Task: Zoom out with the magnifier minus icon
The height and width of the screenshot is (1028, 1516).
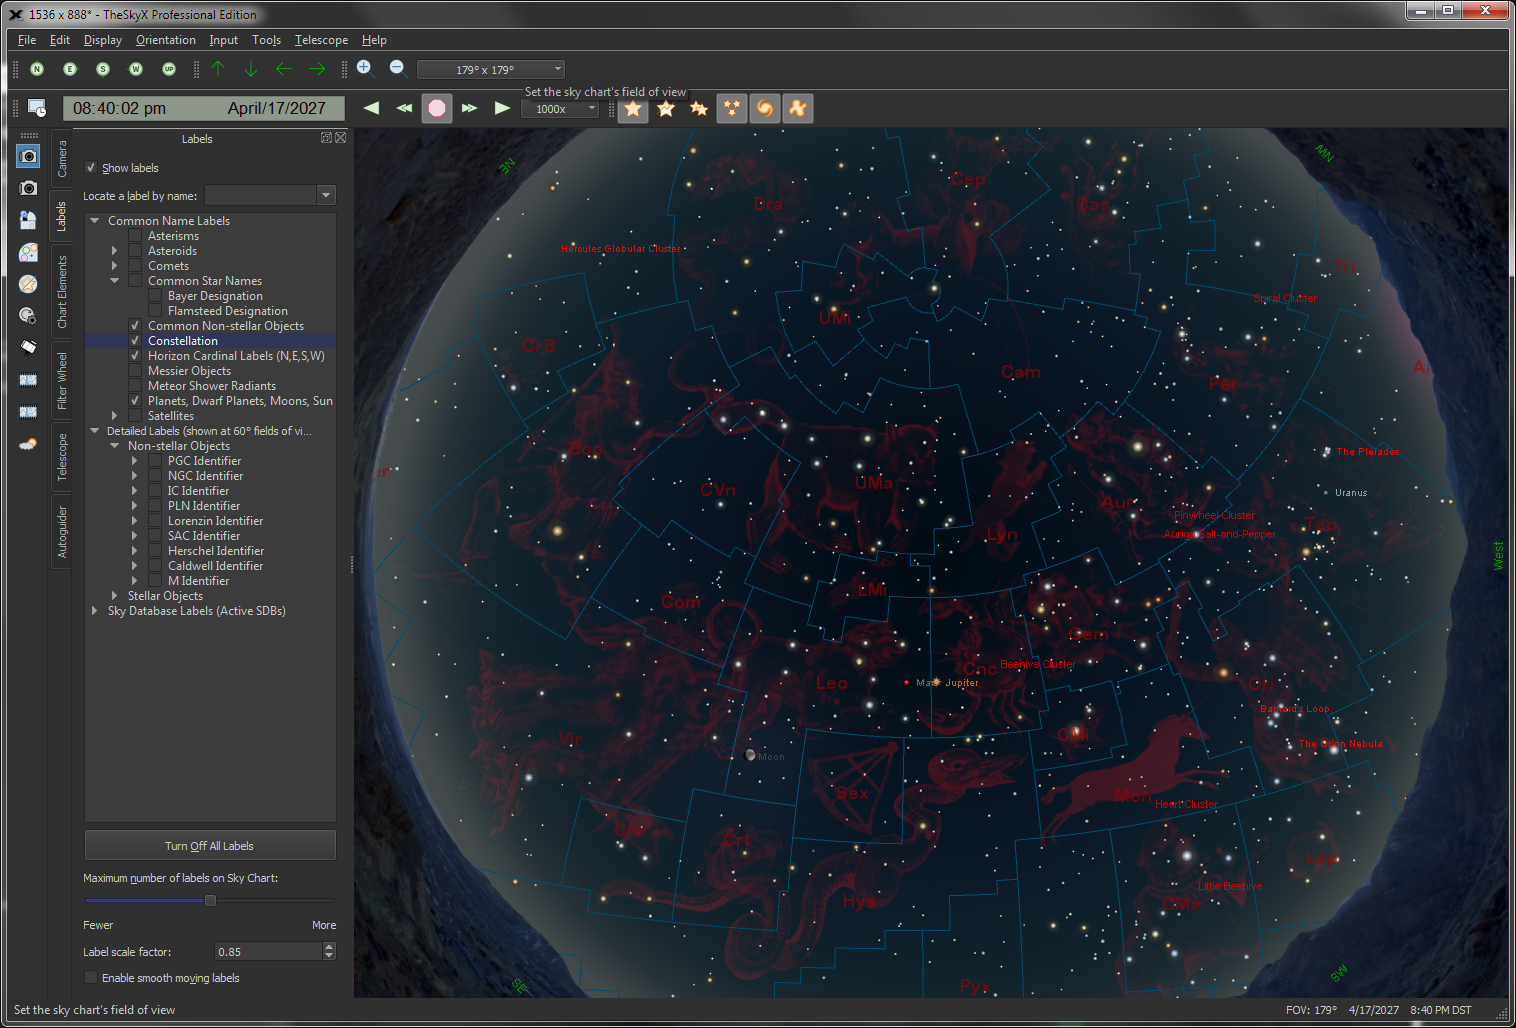Action: [x=397, y=68]
